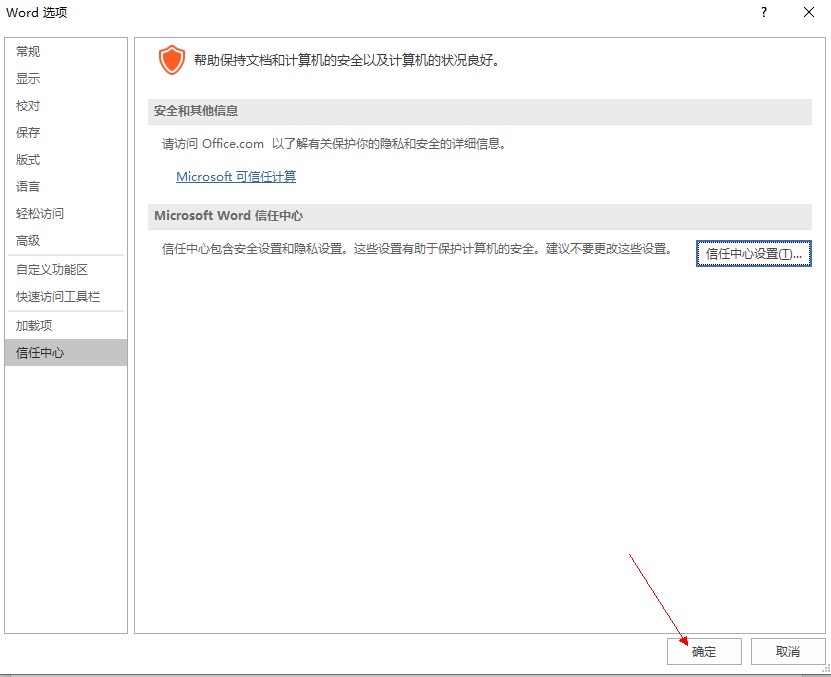Select the highlighted 信任中心 category

pos(66,353)
